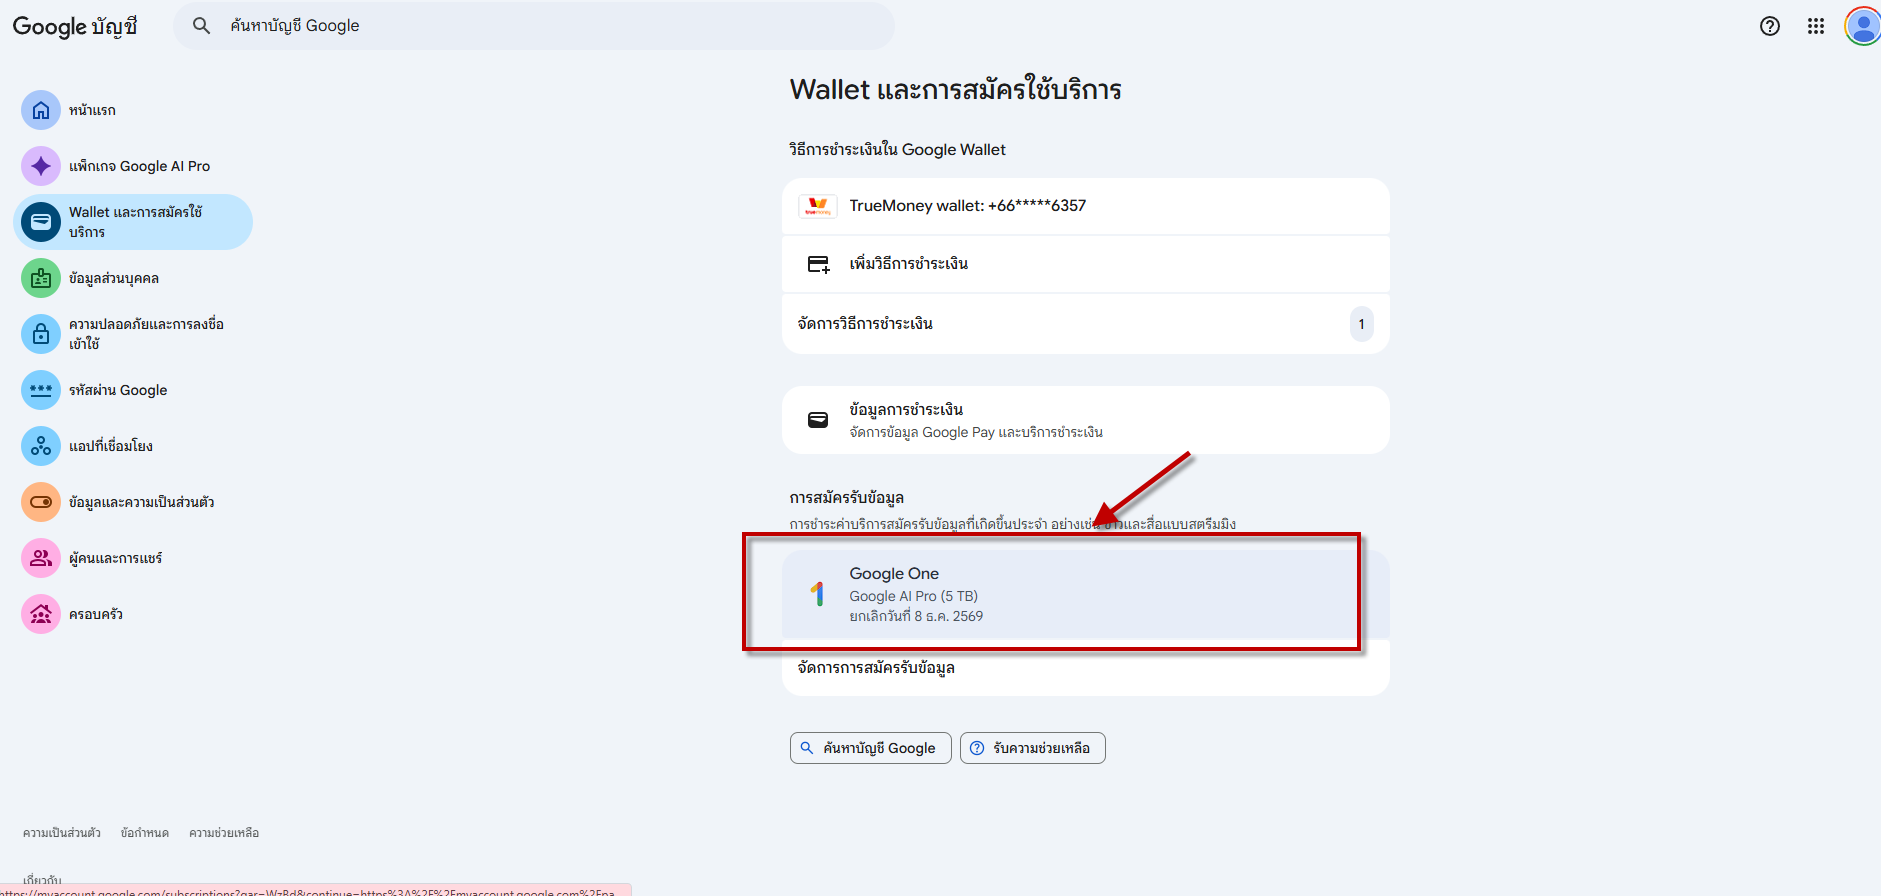
Task: Click the Google password asterisks icon
Action: coord(41,390)
